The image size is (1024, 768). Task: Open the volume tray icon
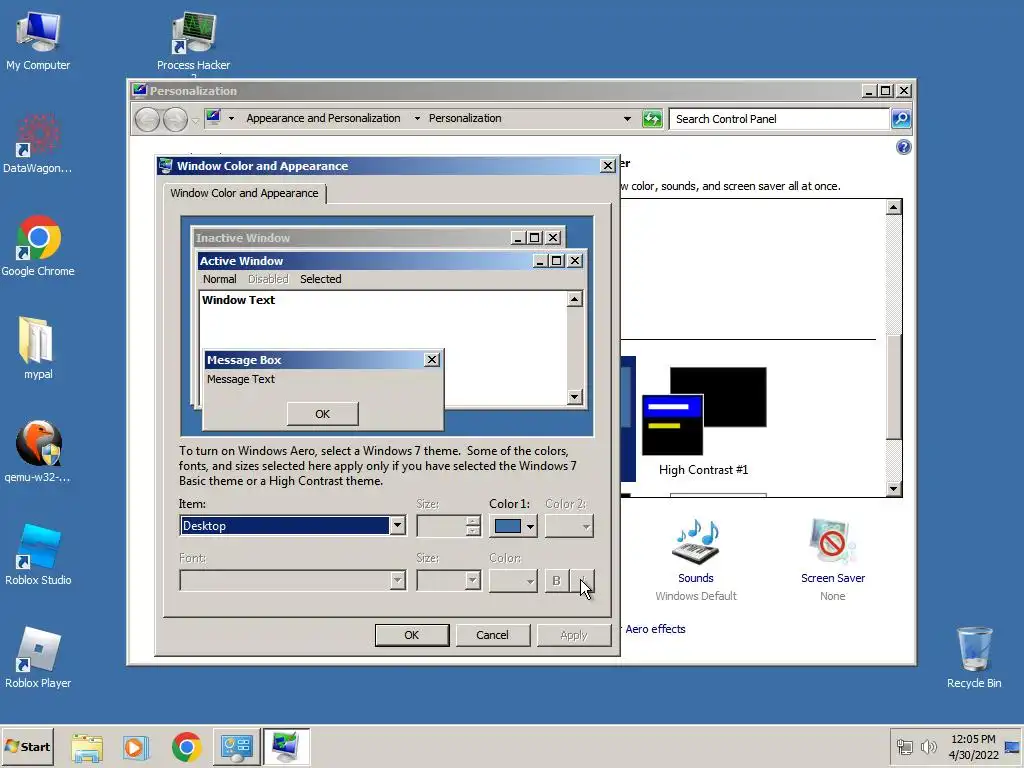pos(928,746)
